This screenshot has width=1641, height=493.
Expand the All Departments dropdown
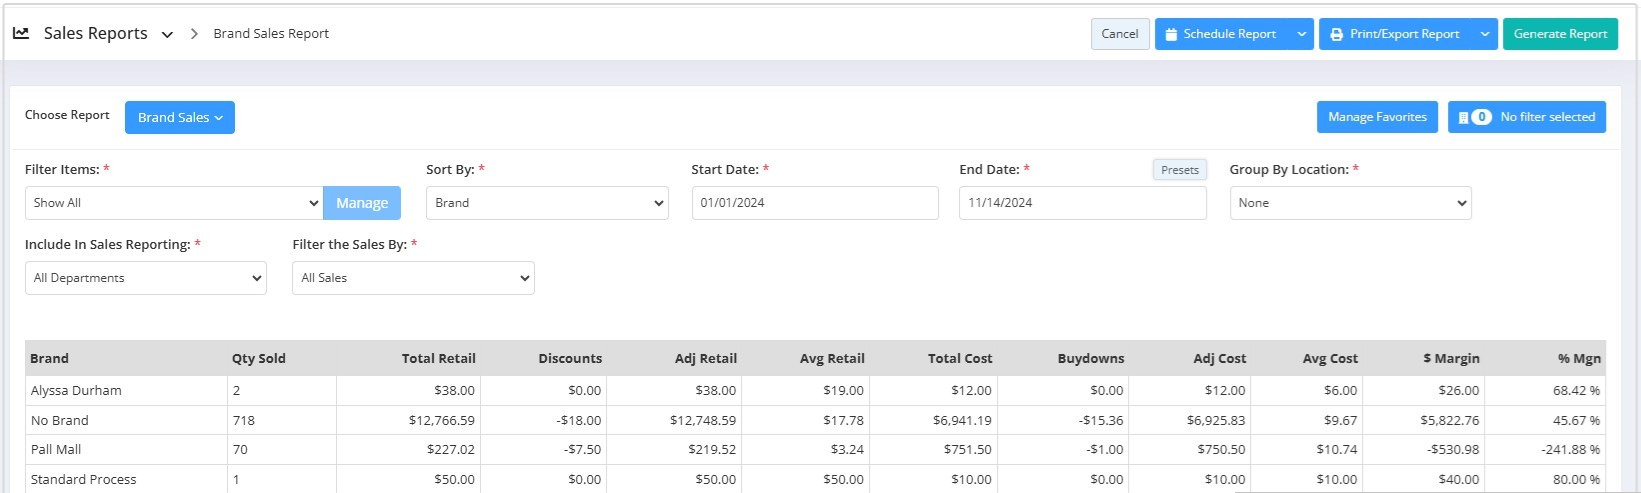146,278
